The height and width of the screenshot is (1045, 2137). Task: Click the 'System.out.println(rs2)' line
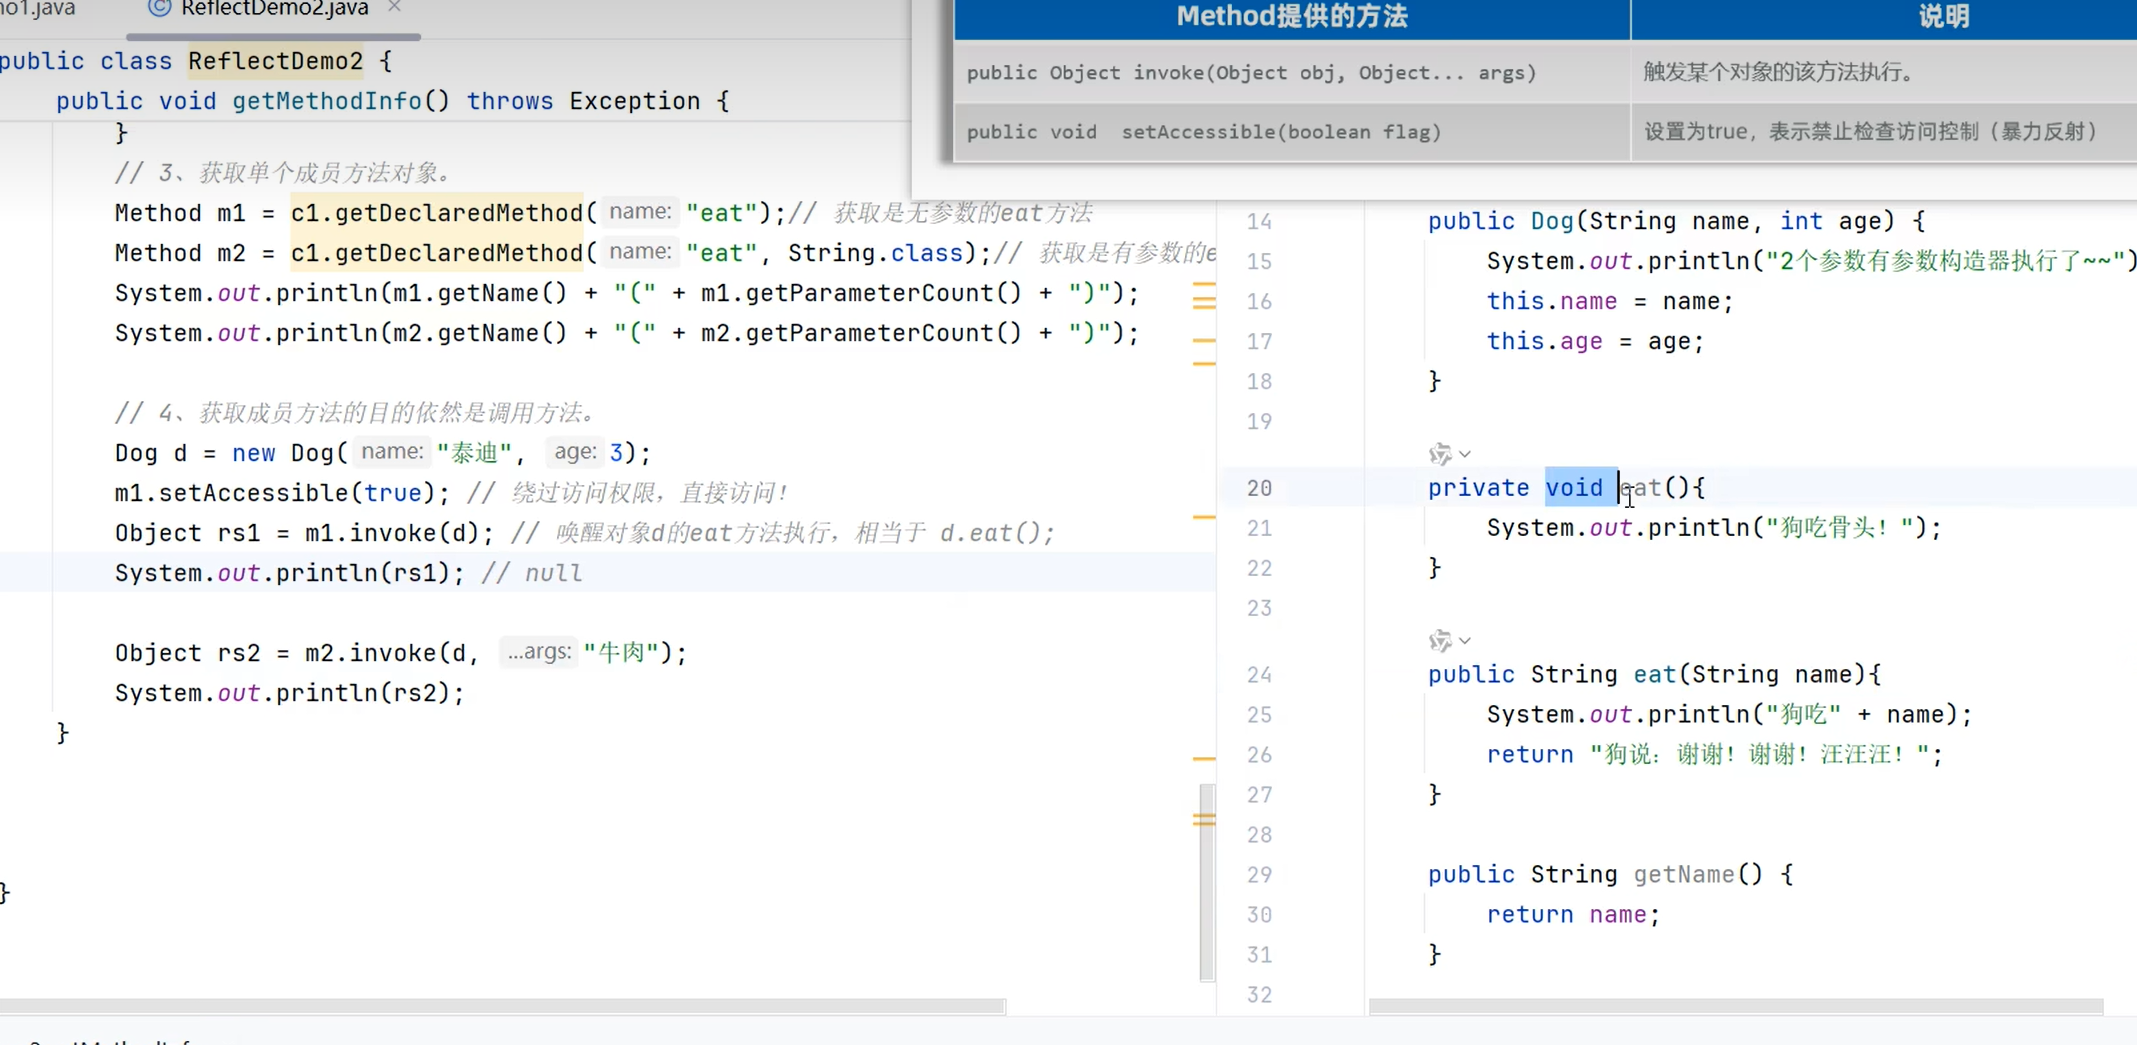pos(290,693)
